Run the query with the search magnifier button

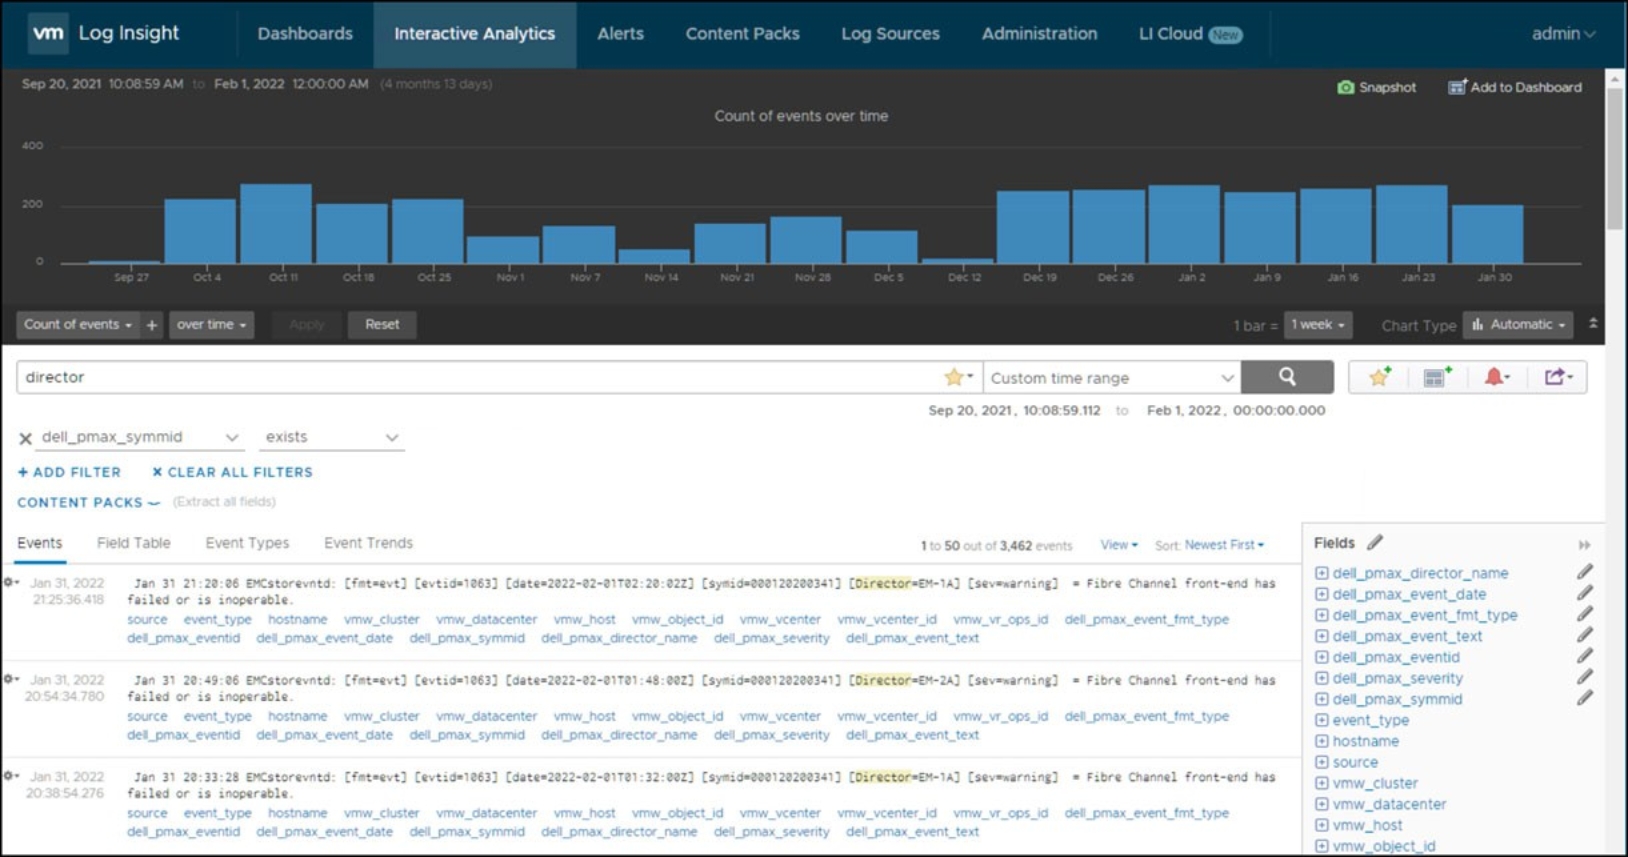(1287, 377)
